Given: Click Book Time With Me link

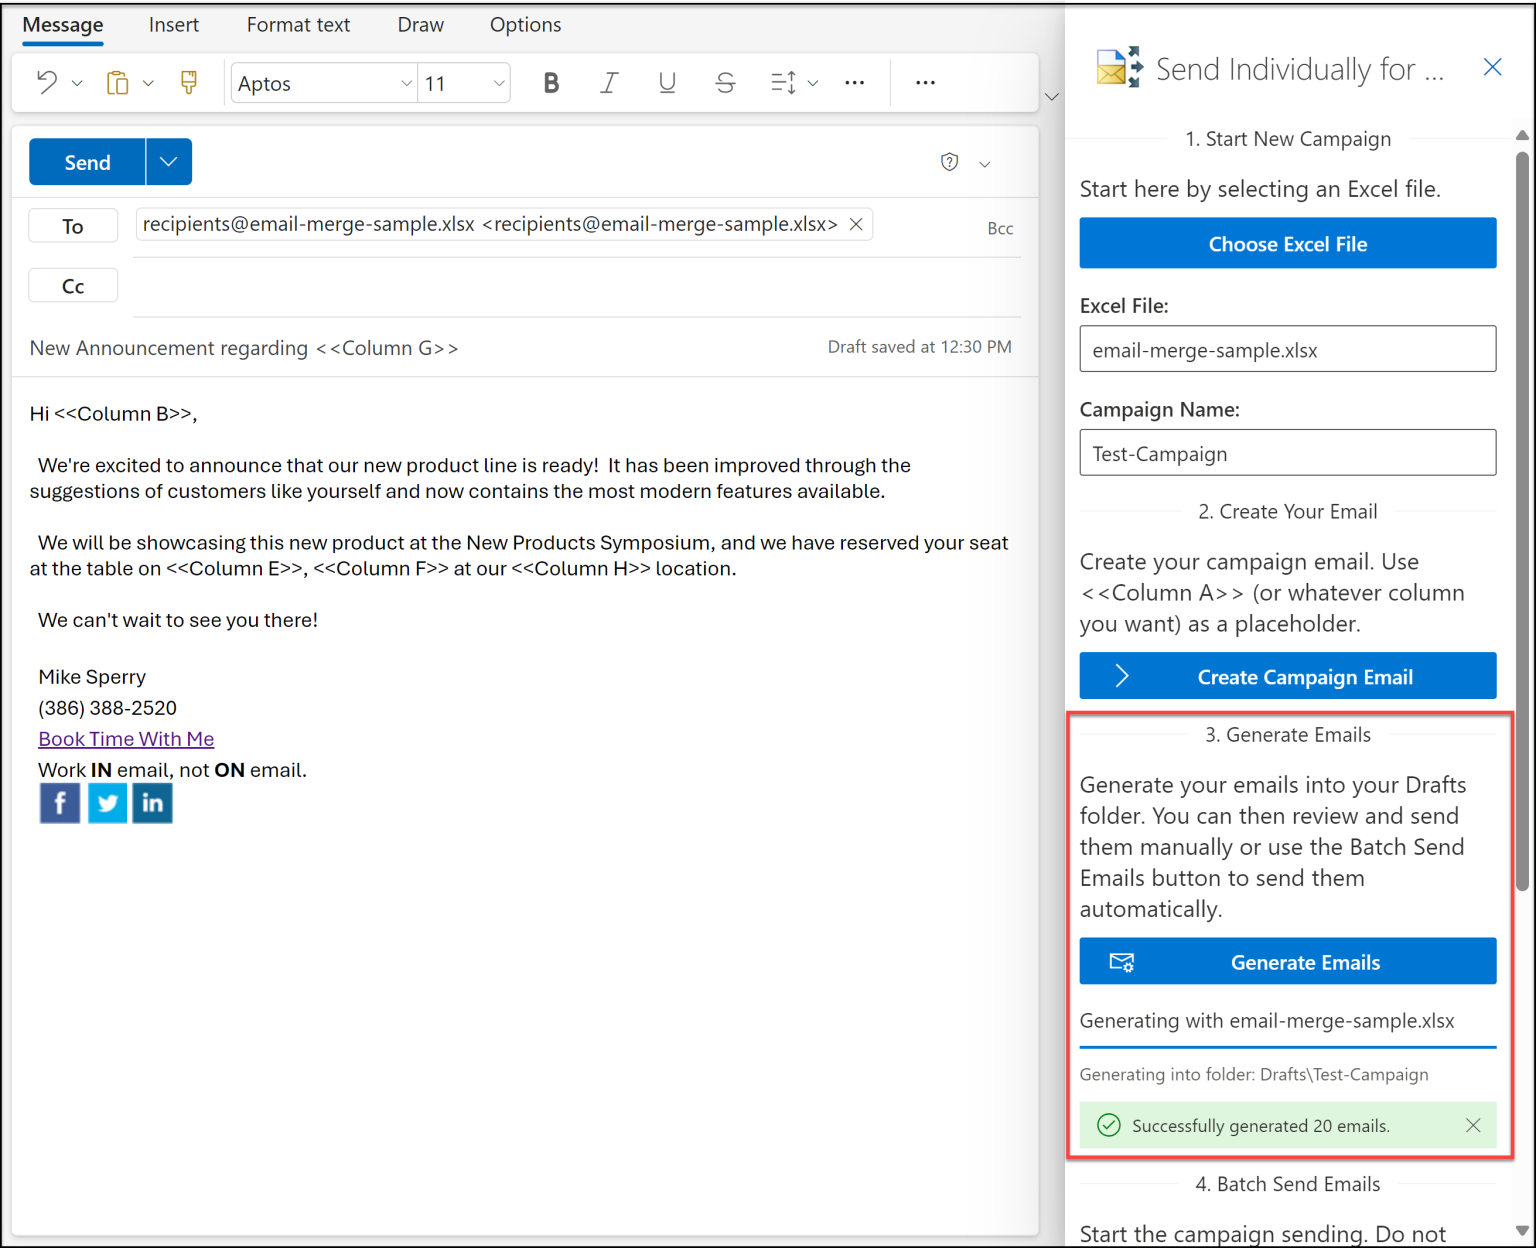Looking at the screenshot, I should click(x=126, y=738).
